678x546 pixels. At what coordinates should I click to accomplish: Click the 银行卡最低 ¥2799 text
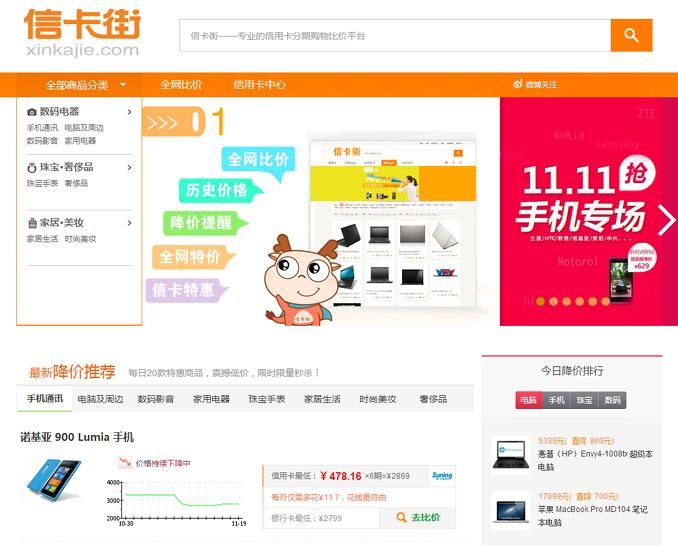point(307,518)
